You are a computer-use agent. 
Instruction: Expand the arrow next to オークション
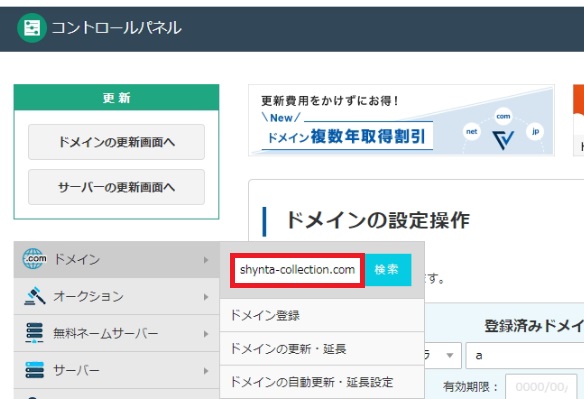[206, 297]
